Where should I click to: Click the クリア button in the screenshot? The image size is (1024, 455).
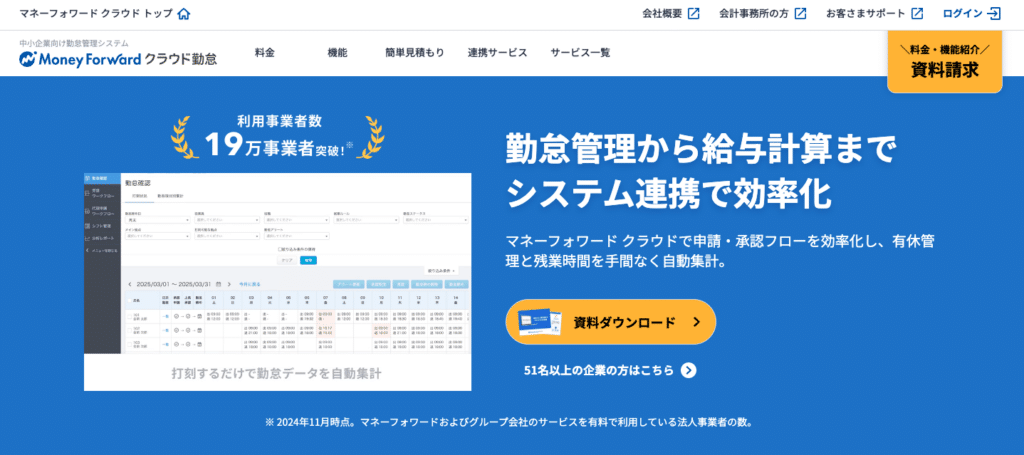click(287, 260)
